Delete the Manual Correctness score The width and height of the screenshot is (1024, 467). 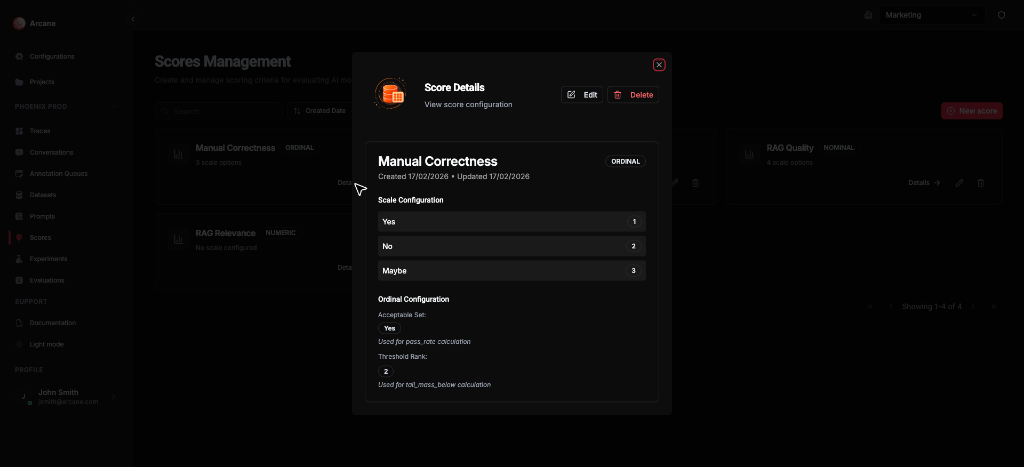click(633, 95)
